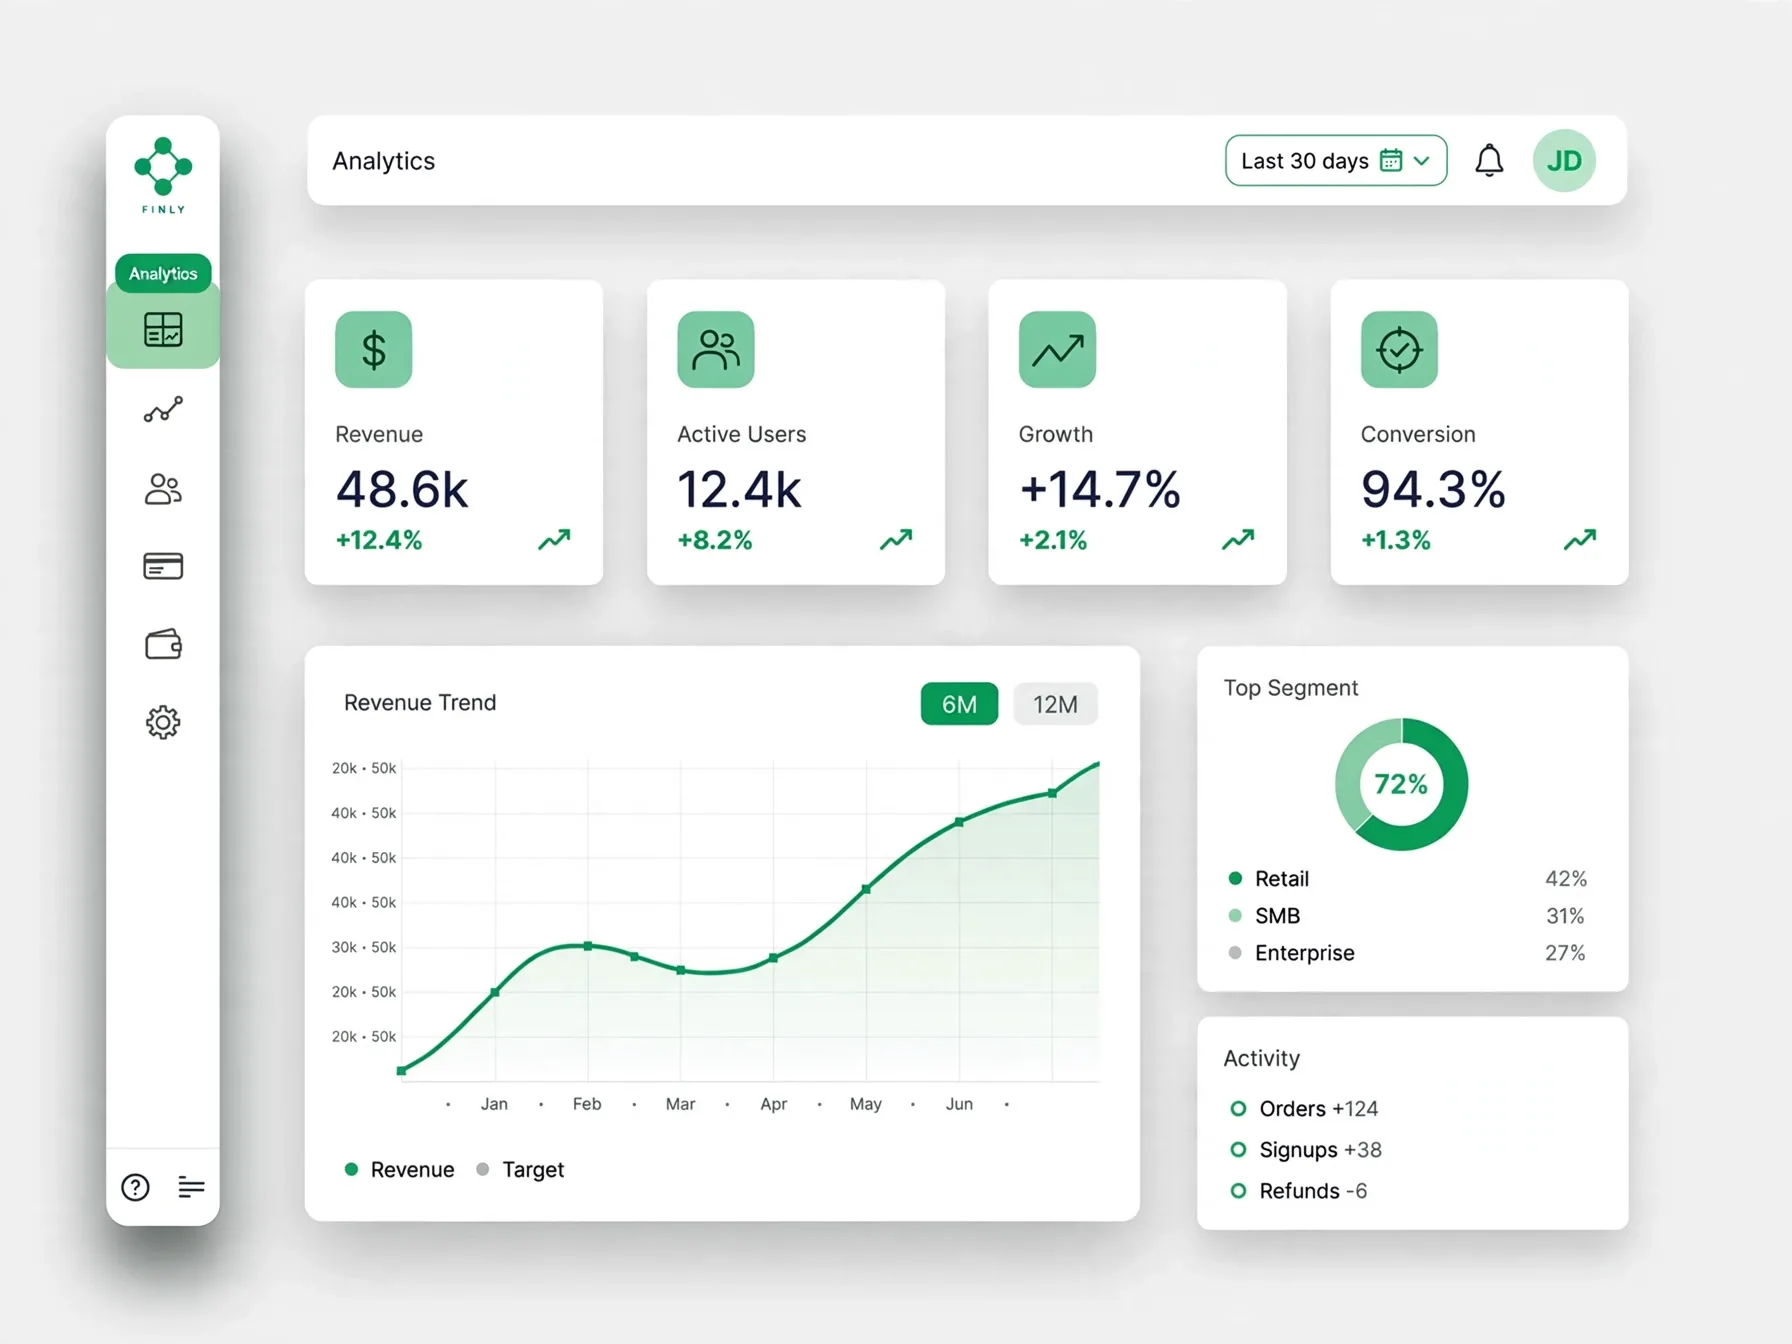This screenshot has width=1792, height=1344.
Task: Click the "Mar" label on chart axis
Action: coord(680,1104)
